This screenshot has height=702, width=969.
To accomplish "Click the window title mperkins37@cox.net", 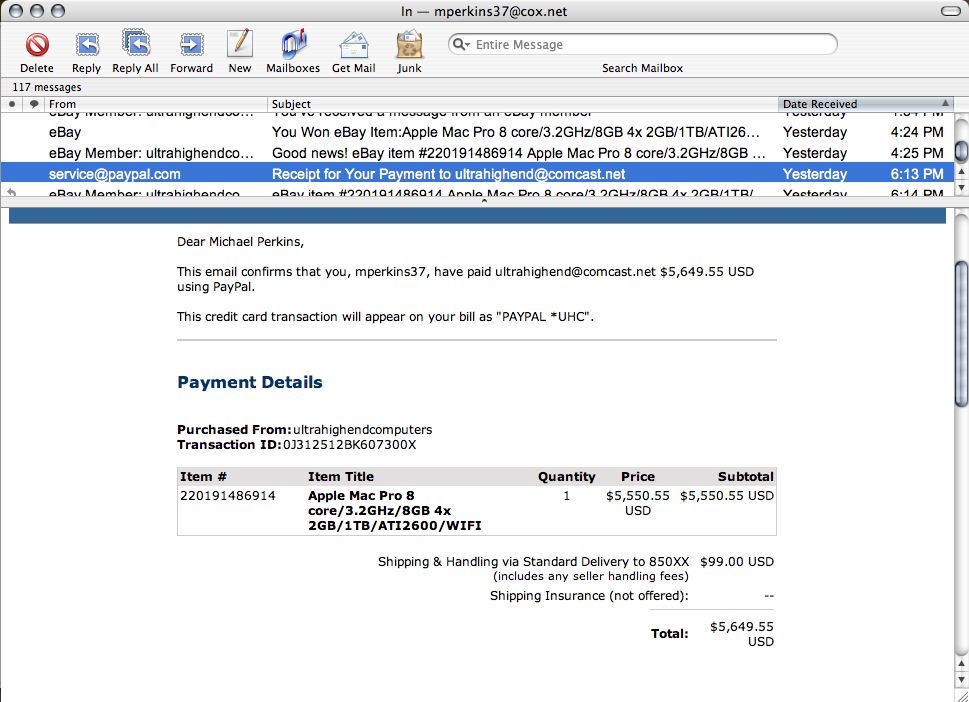I will [501, 11].
